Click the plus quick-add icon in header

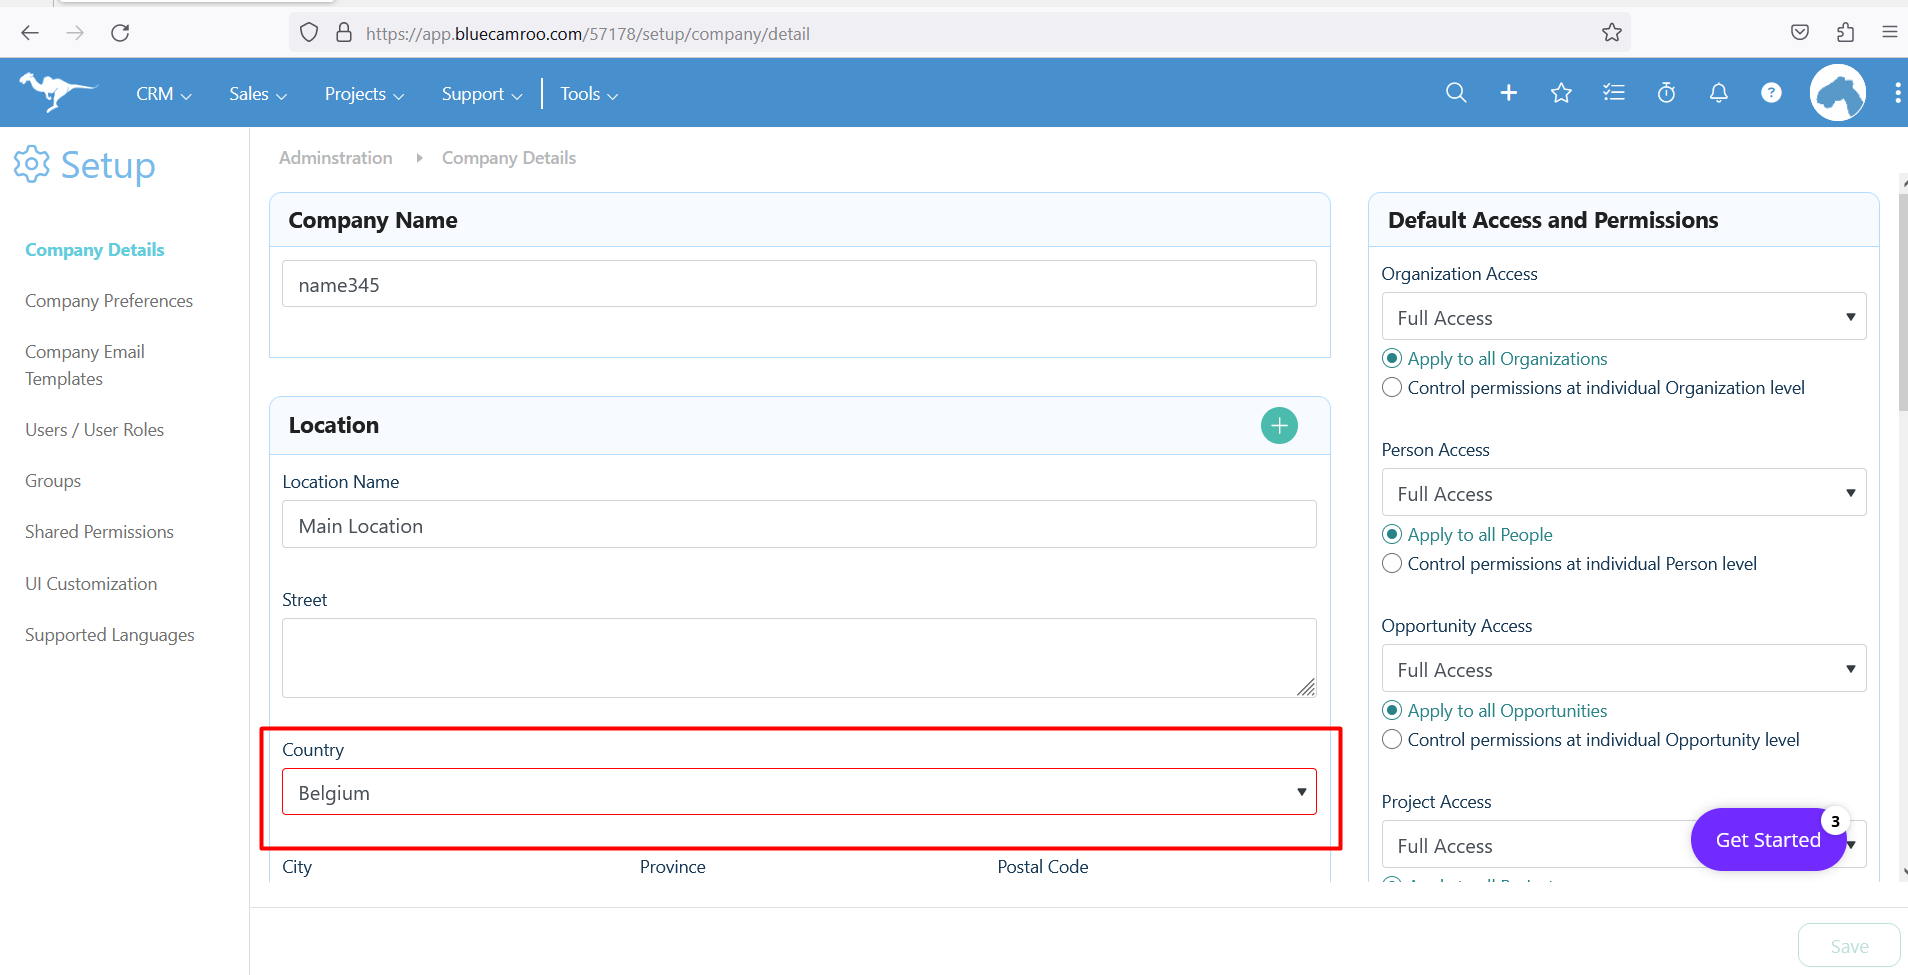(x=1509, y=93)
